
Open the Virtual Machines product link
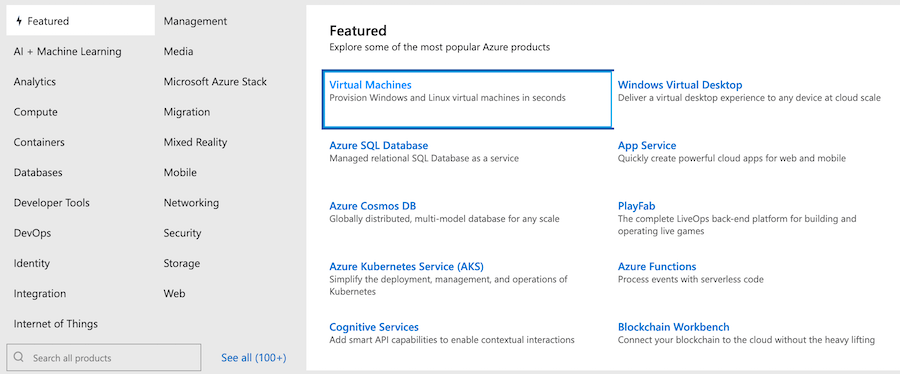pos(370,85)
